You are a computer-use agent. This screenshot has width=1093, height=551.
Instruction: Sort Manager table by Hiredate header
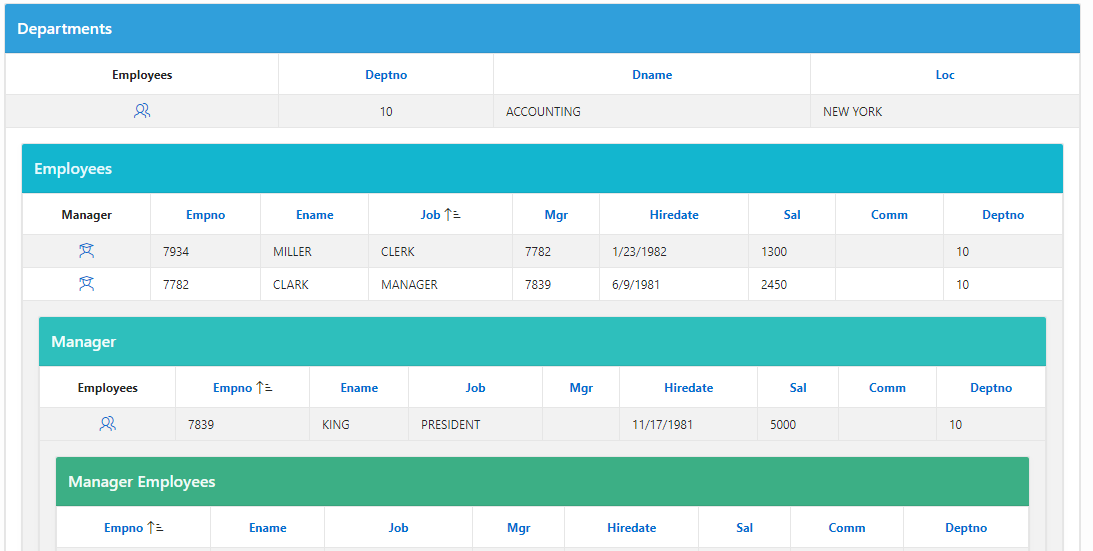coord(689,388)
